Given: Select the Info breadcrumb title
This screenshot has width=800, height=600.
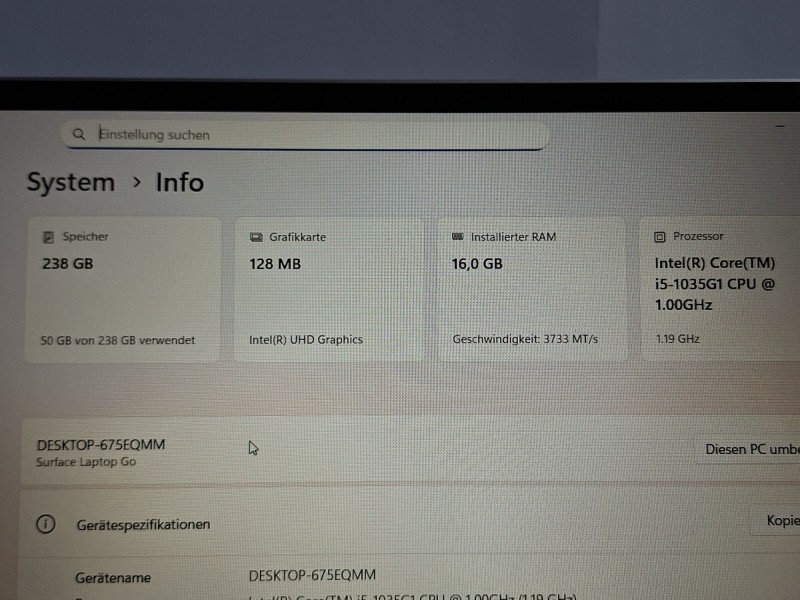Looking at the screenshot, I should (180, 182).
